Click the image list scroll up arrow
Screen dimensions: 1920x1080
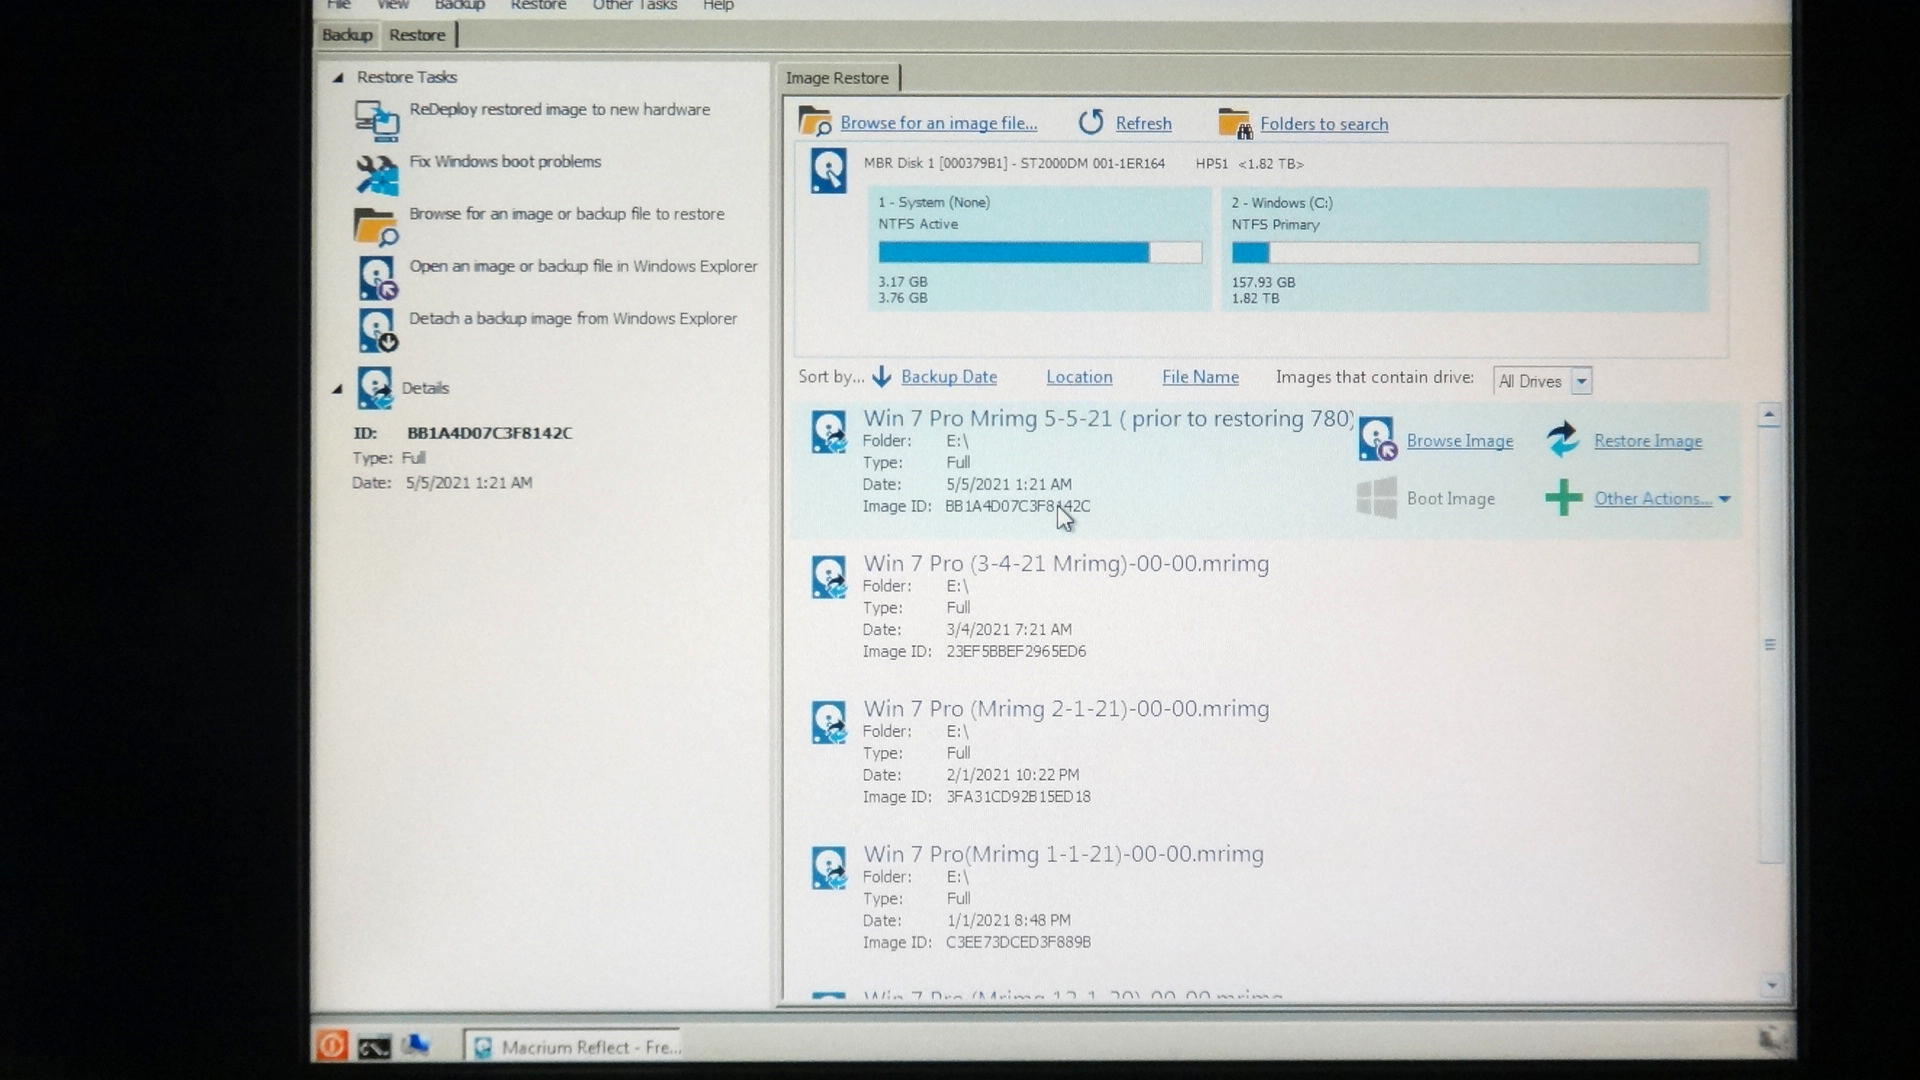(1769, 415)
